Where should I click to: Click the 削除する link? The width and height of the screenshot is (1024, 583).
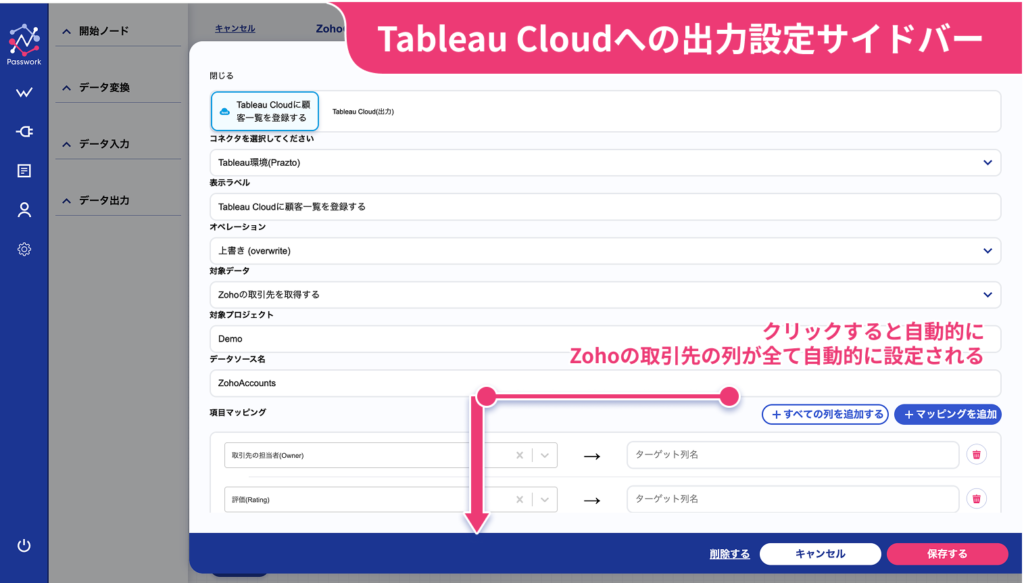729,554
